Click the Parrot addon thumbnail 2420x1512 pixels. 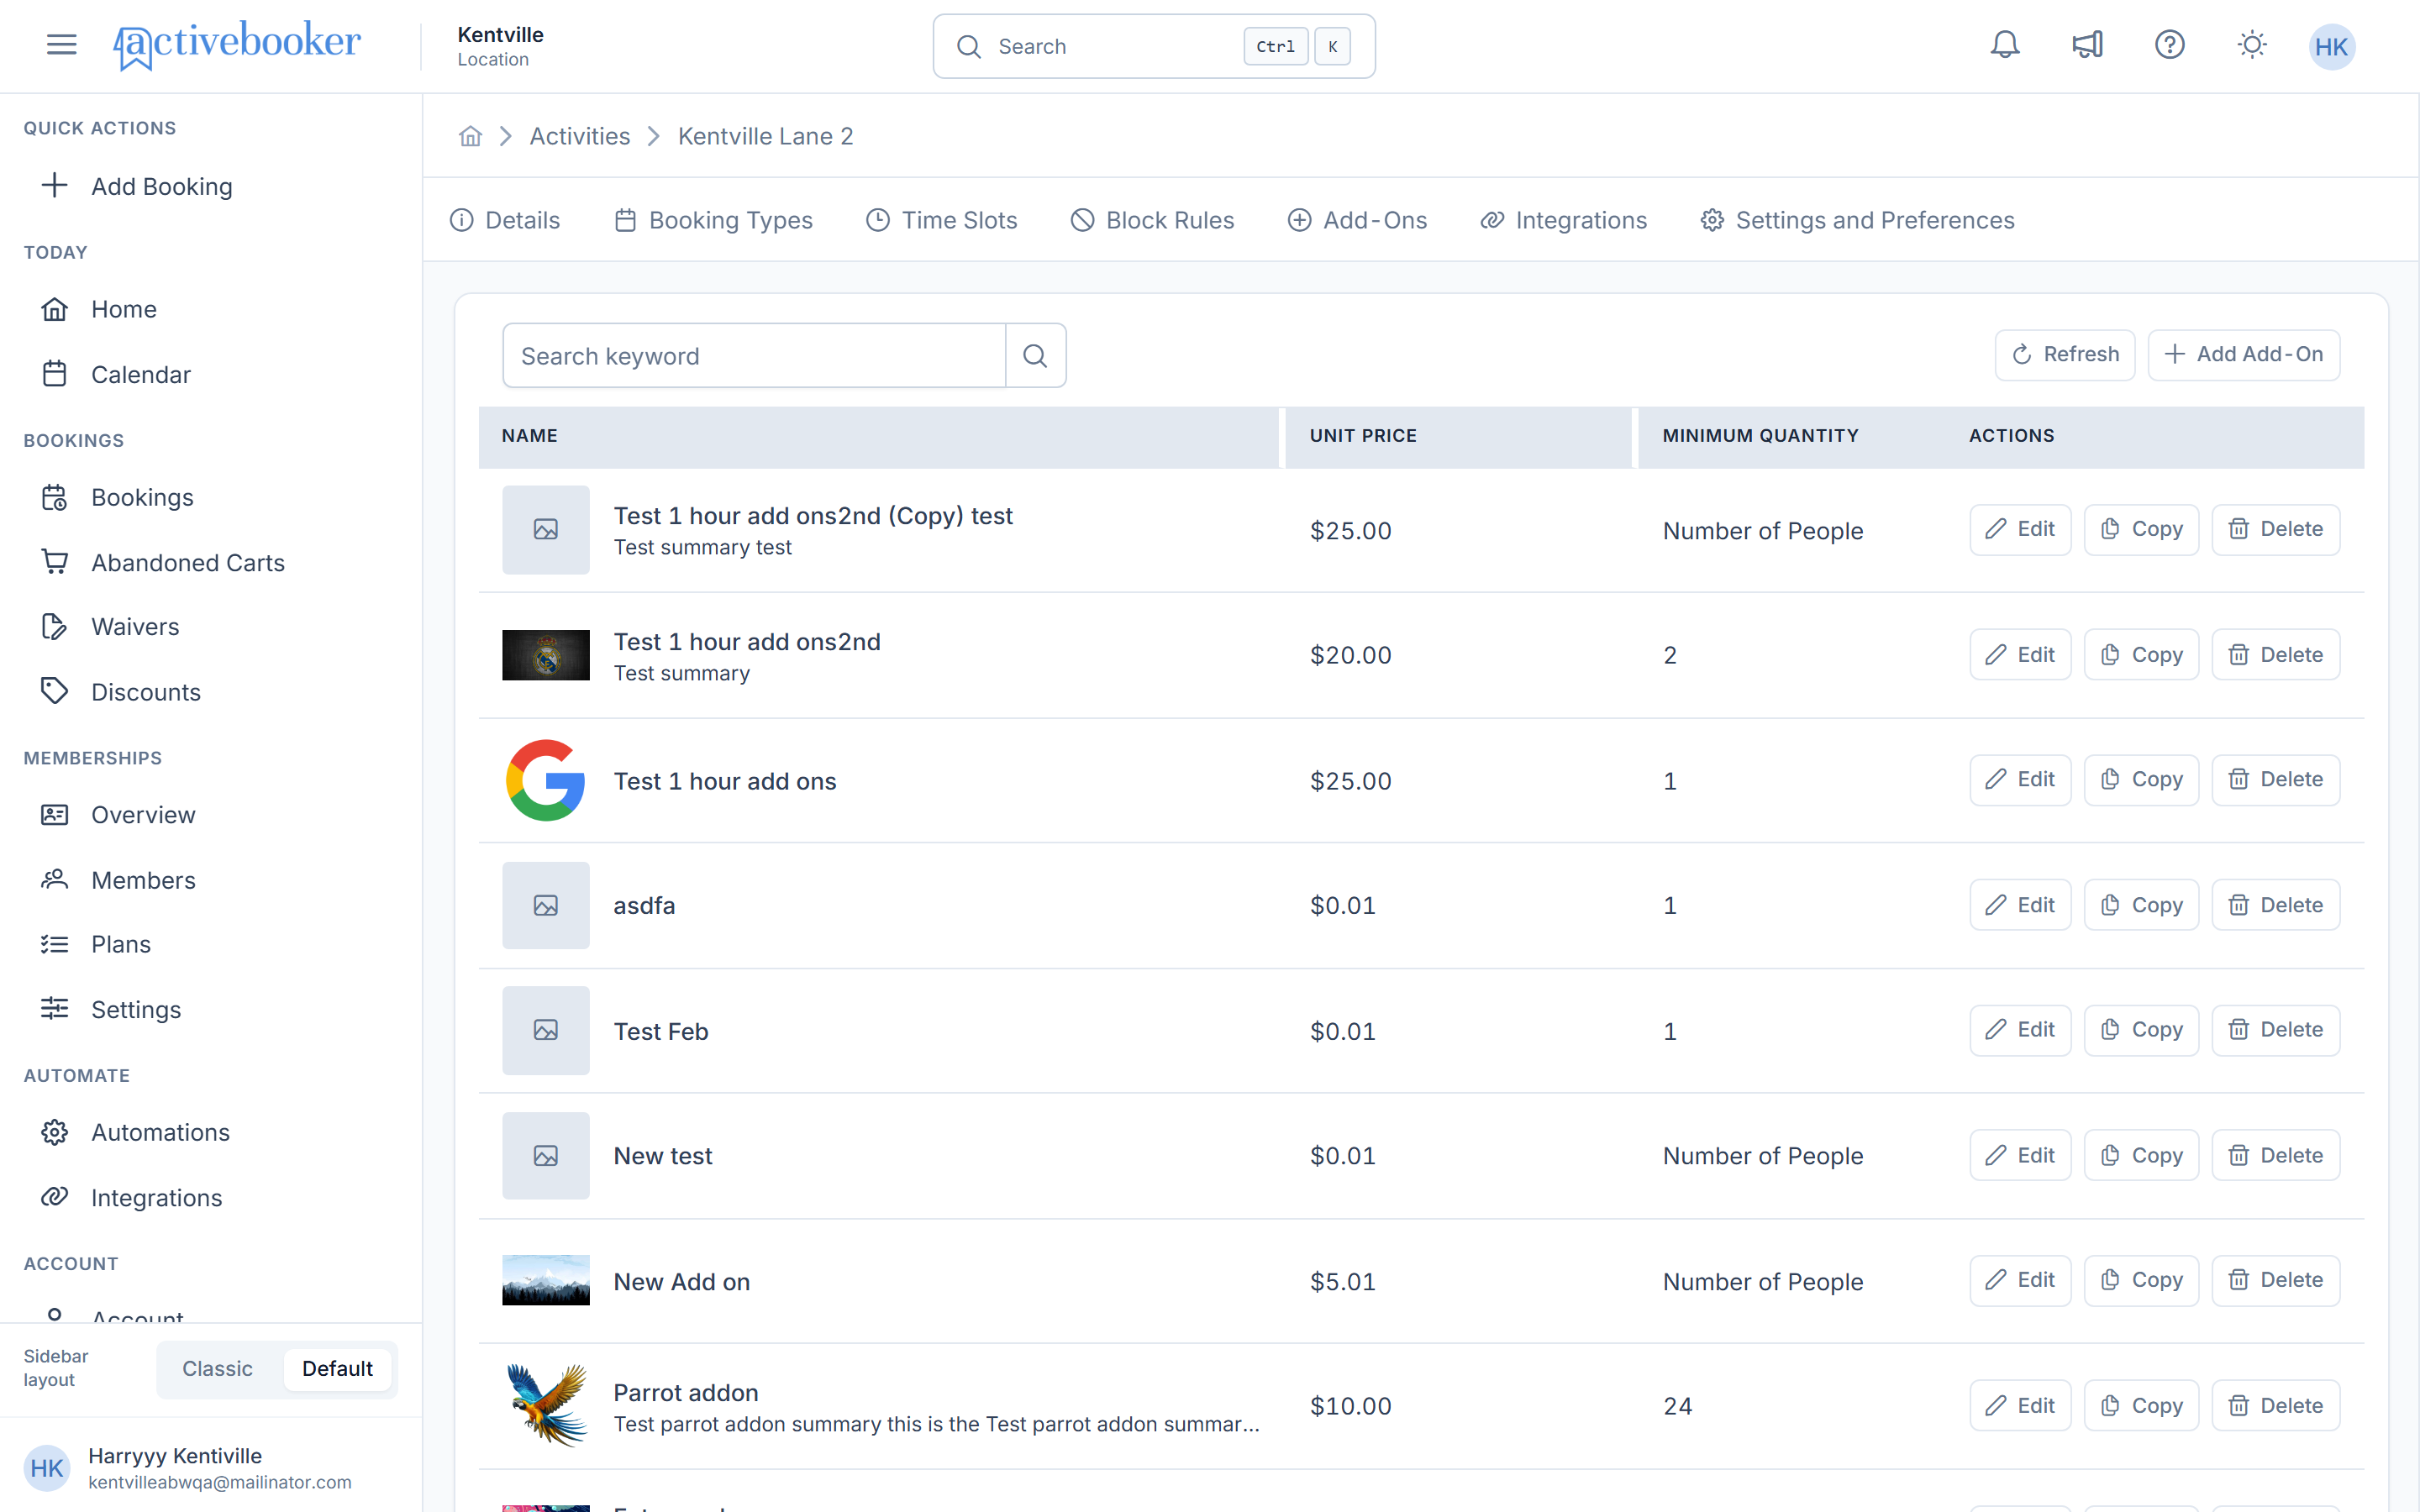545,1405
